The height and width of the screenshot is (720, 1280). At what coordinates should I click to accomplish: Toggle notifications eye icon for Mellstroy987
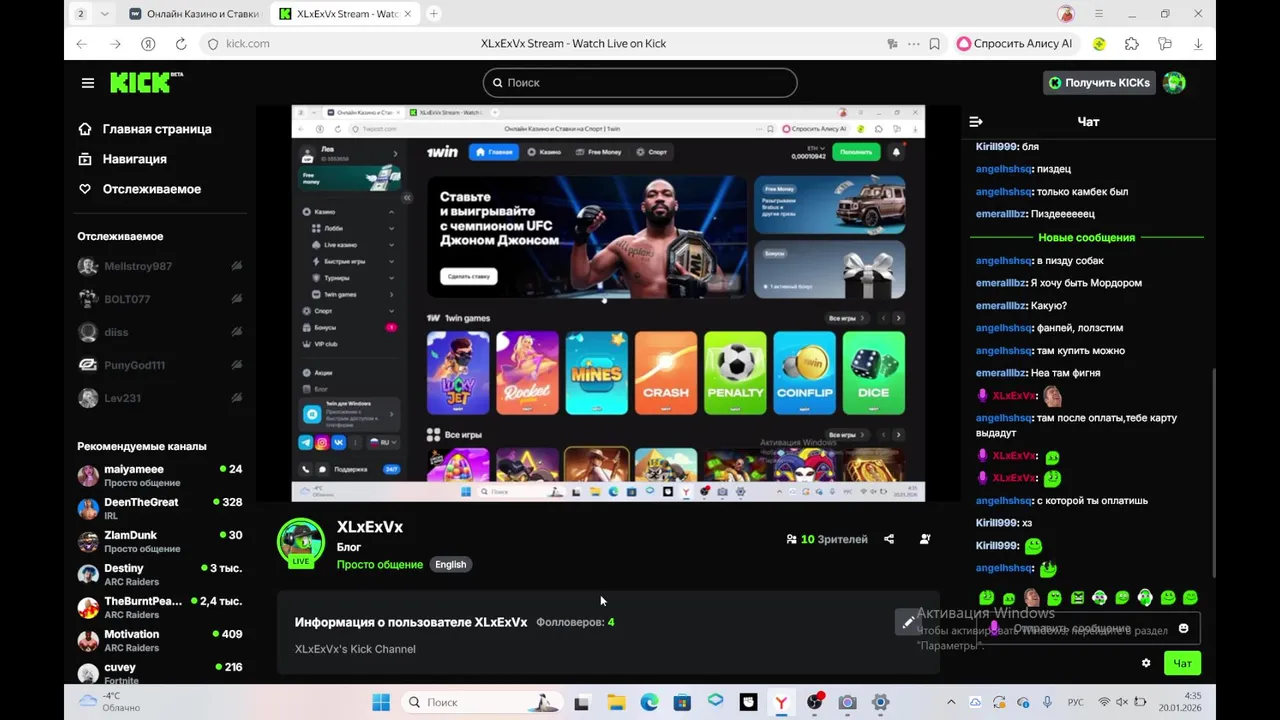(x=237, y=266)
